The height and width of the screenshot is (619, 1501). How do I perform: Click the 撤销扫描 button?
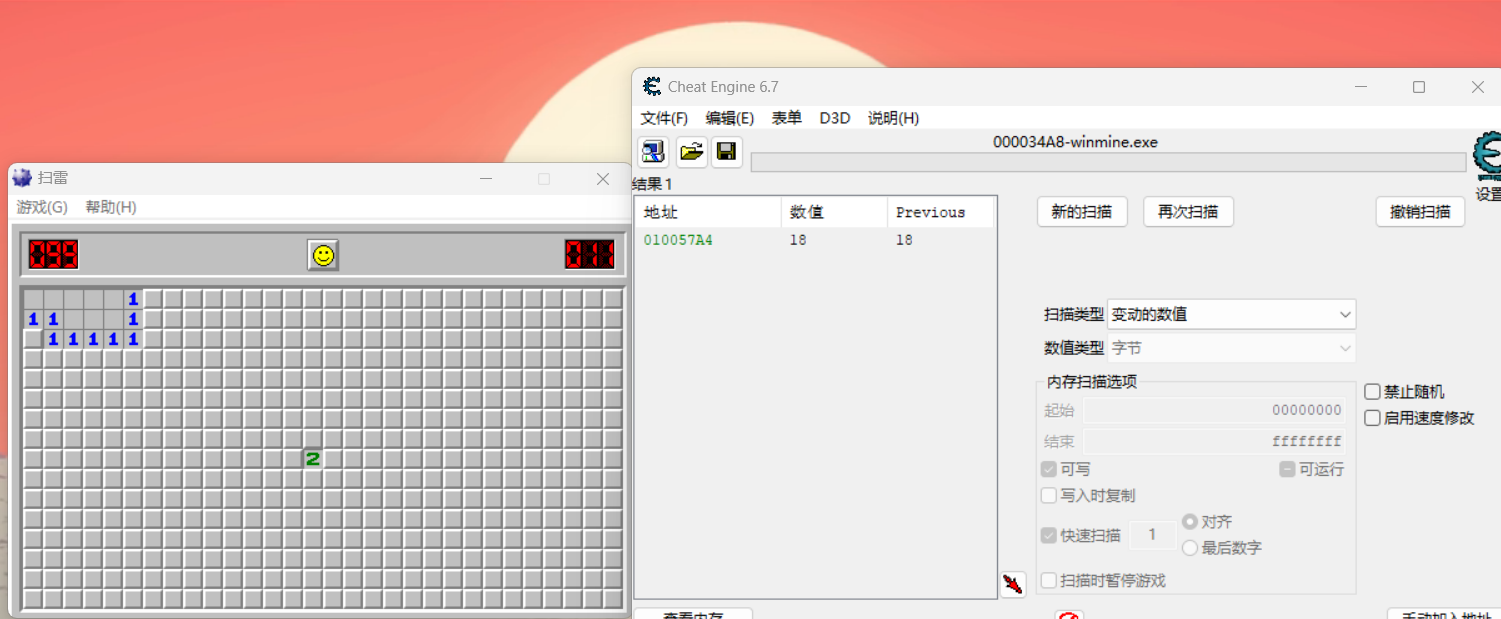pos(1420,212)
